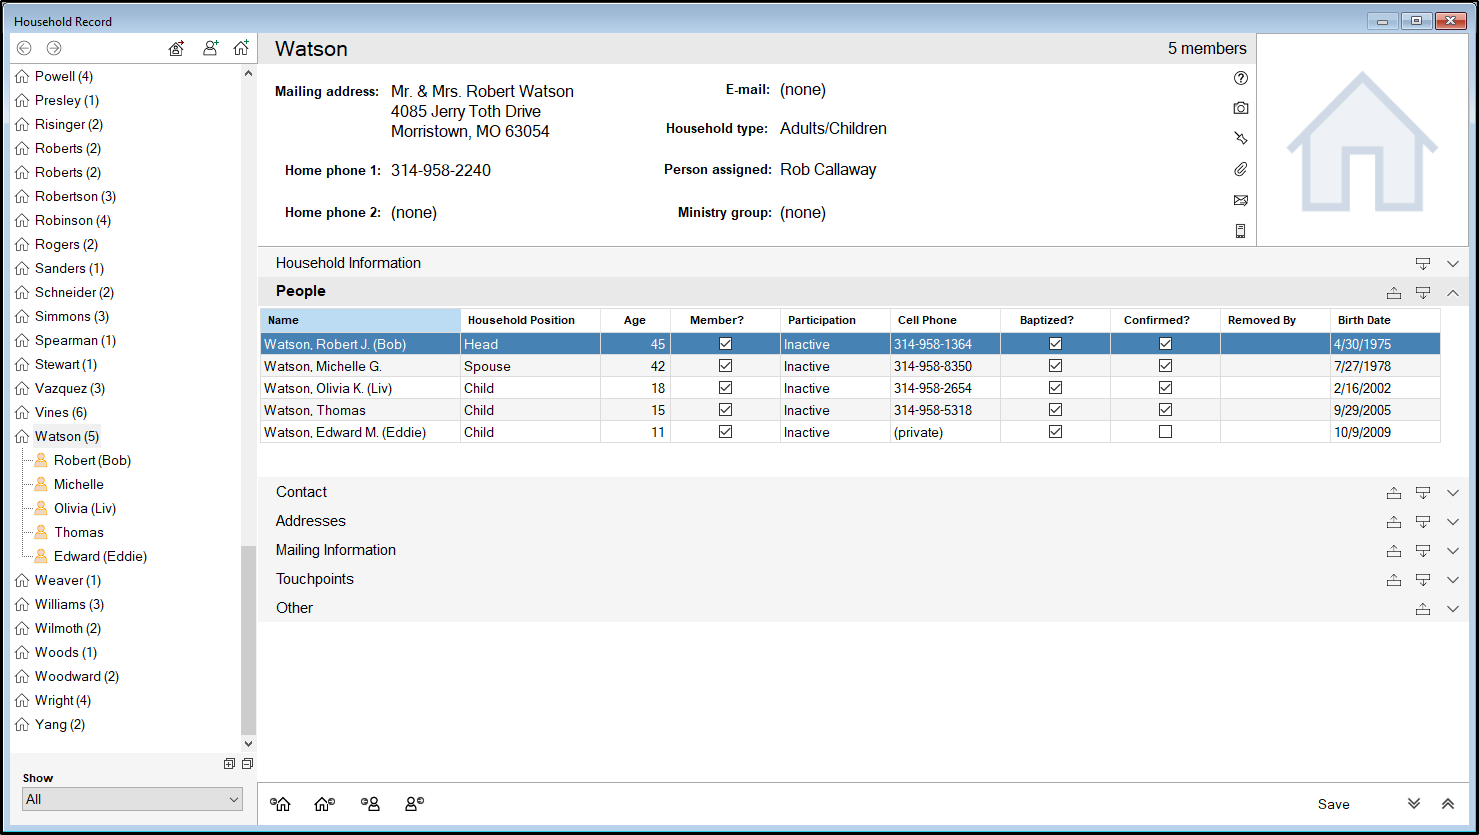Go to the previous household icon
This screenshot has width=1479, height=835.
point(282,804)
